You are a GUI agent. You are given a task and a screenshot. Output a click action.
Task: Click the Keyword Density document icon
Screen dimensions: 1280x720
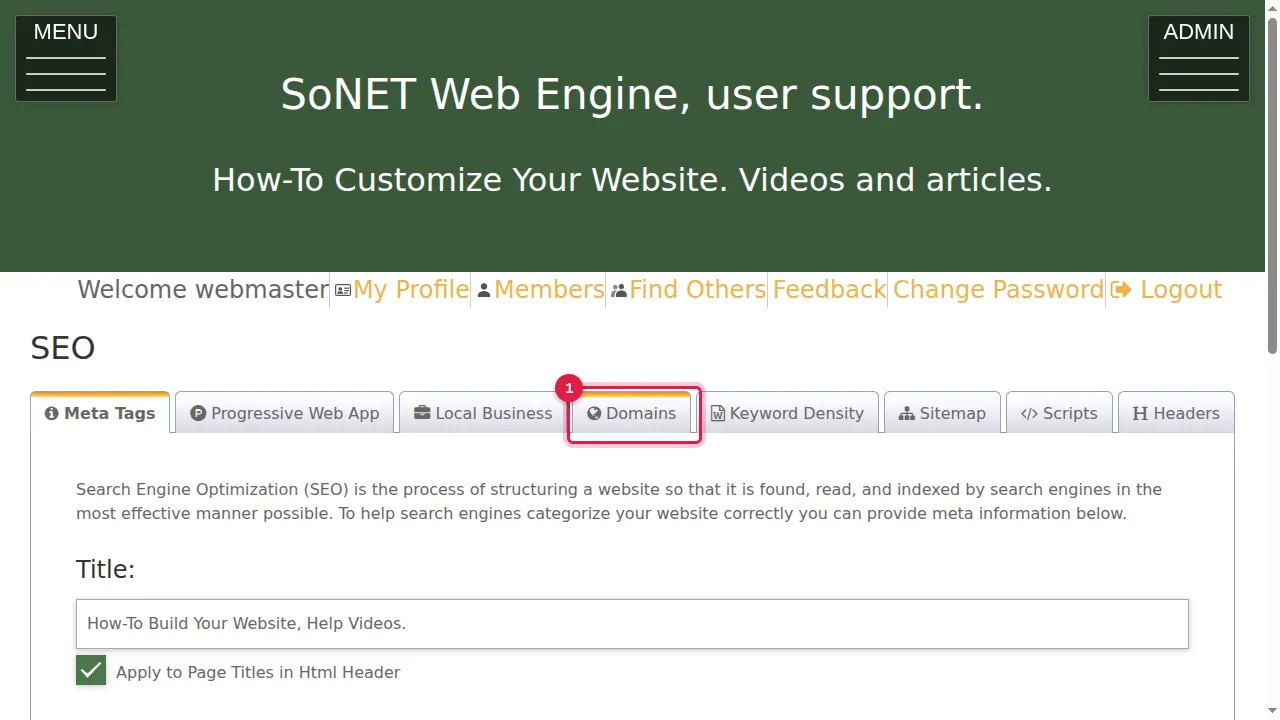[x=718, y=413]
